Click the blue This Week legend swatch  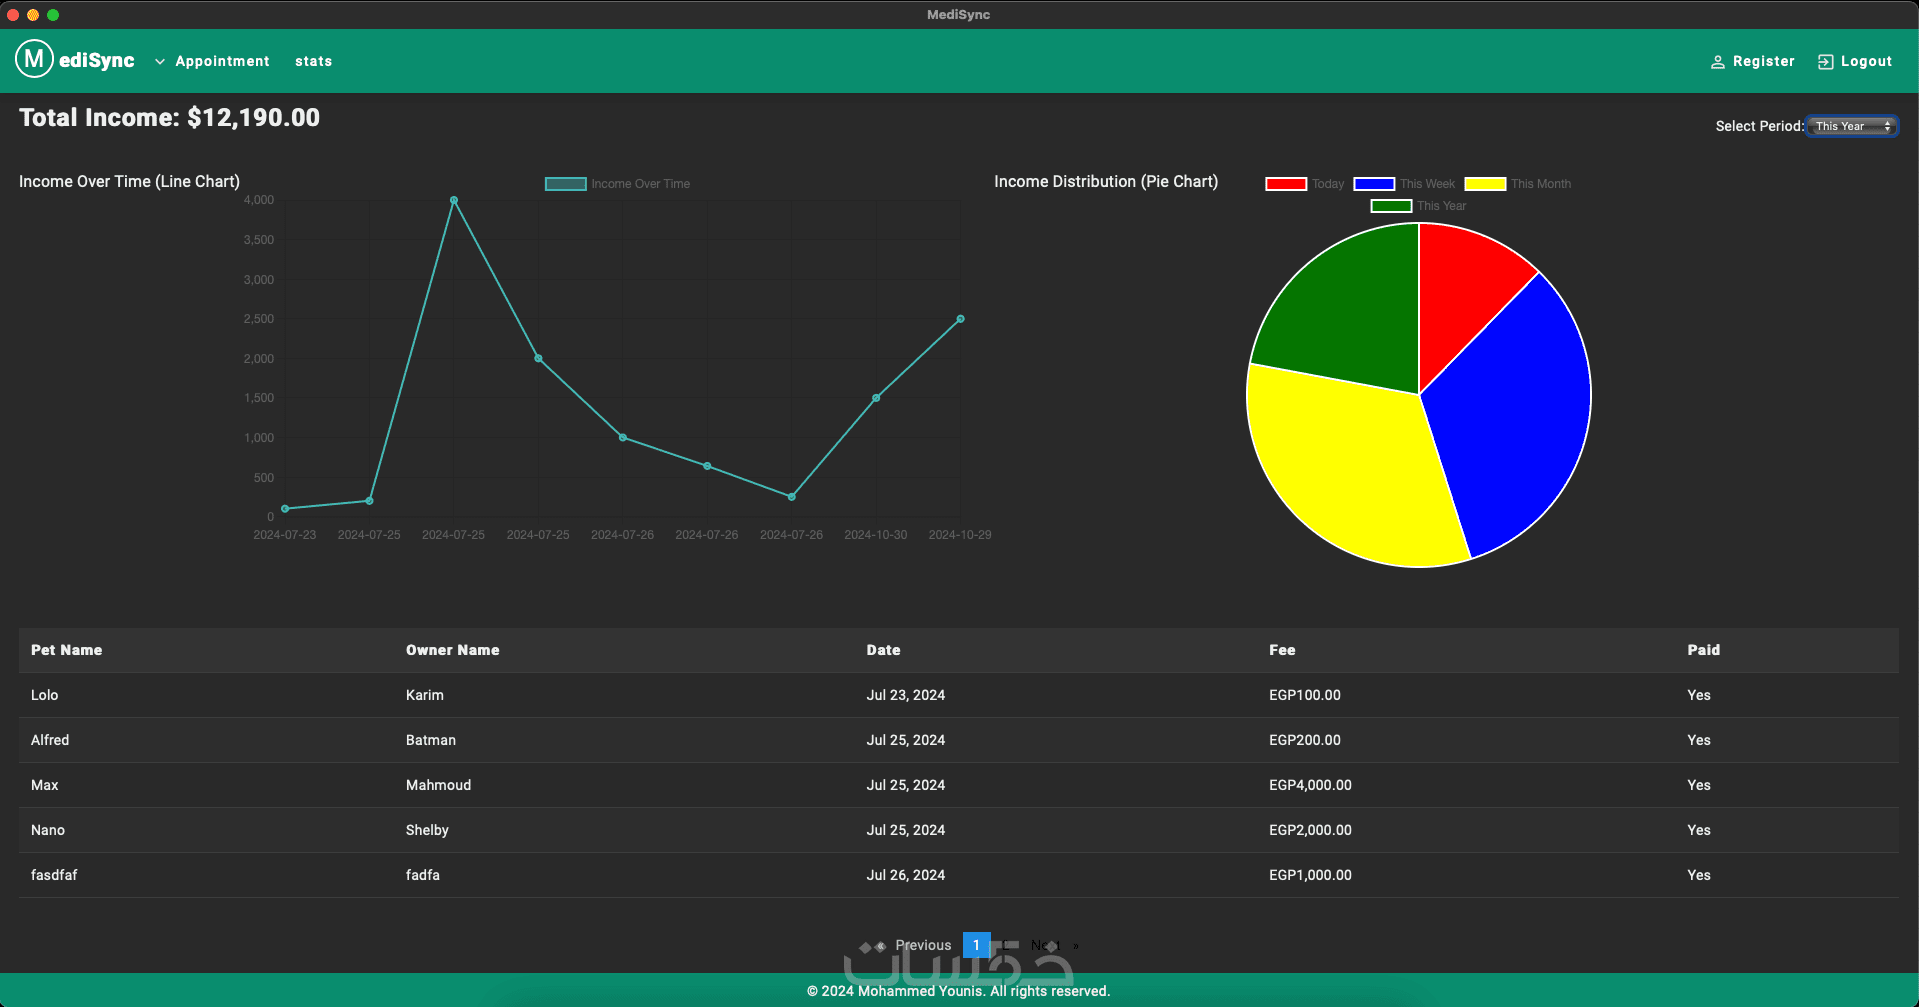click(1374, 184)
